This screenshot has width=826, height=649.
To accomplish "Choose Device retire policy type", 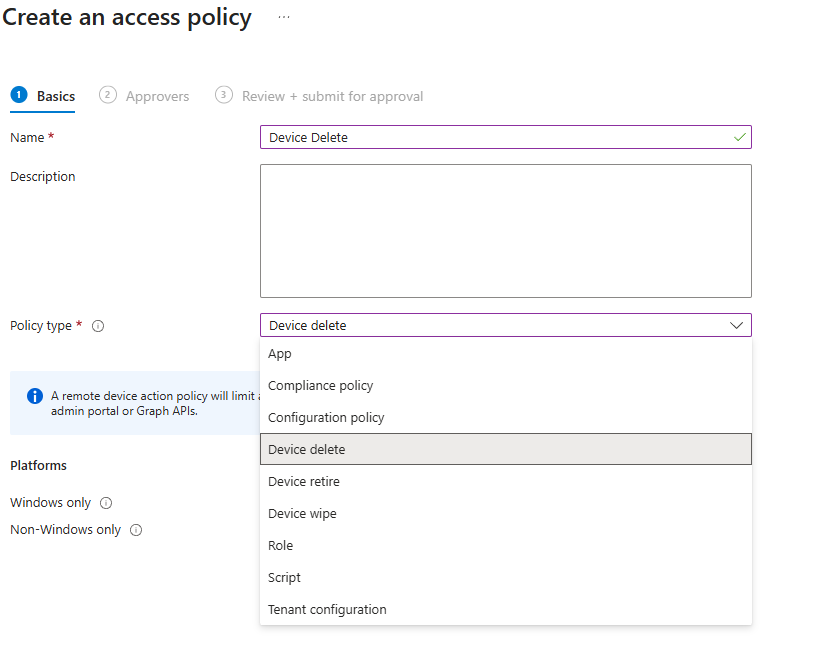I will (304, 482).
